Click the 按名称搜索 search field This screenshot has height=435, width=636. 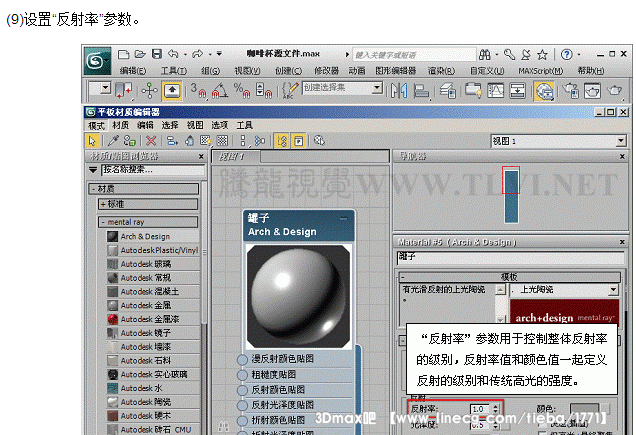pos(153,170)
